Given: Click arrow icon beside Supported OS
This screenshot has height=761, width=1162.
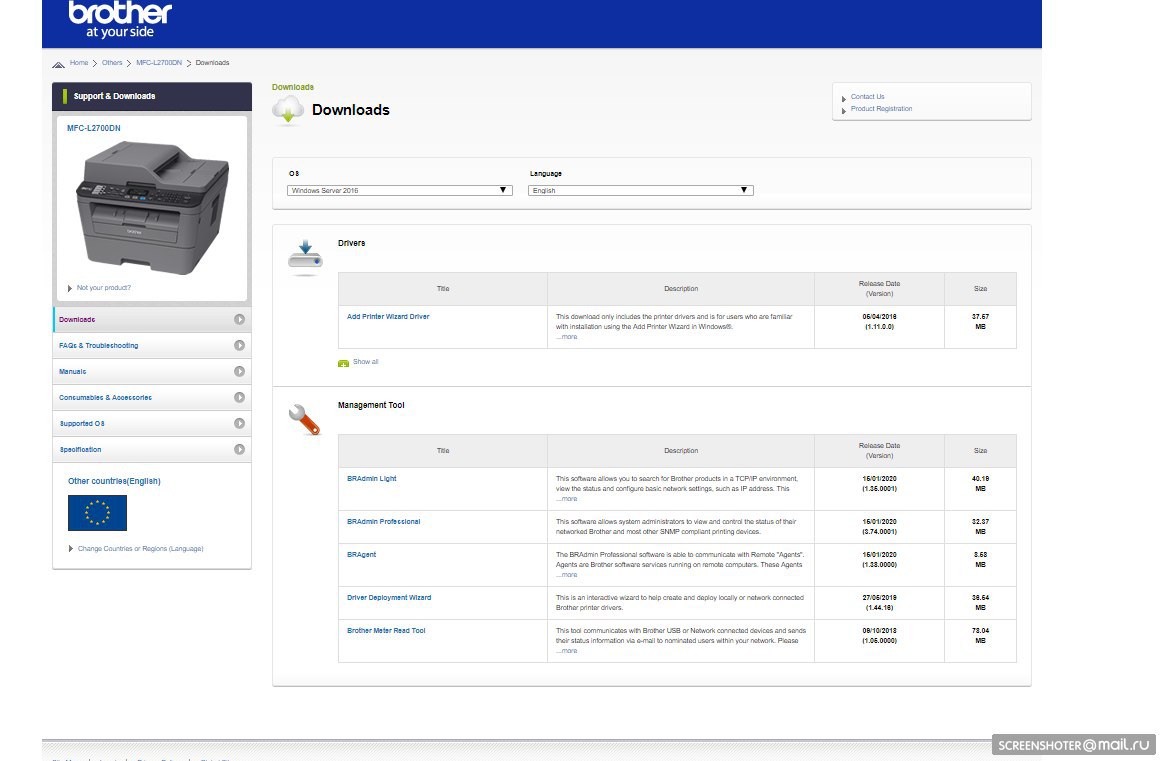Looking at the screenshot, I should click(x=239, y=423).
